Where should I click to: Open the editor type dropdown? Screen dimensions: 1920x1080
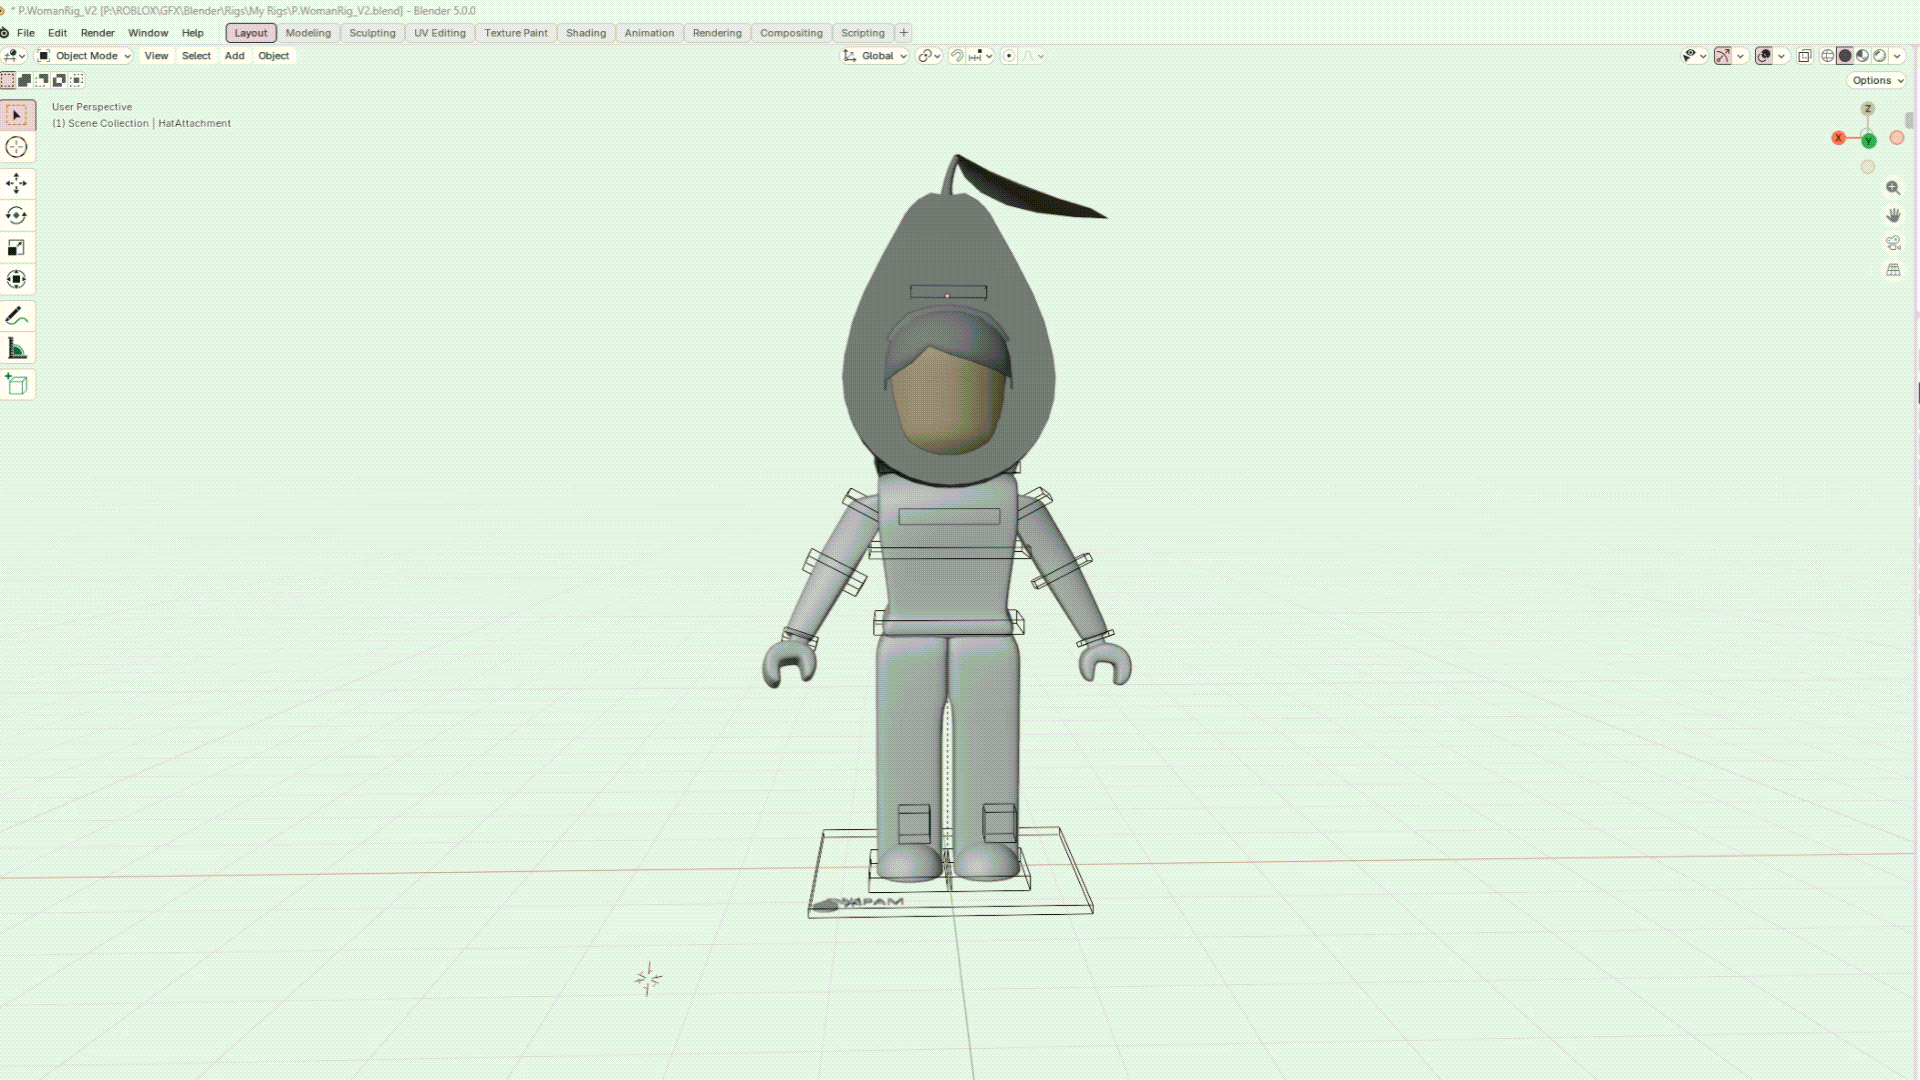[x=14, y=56]
